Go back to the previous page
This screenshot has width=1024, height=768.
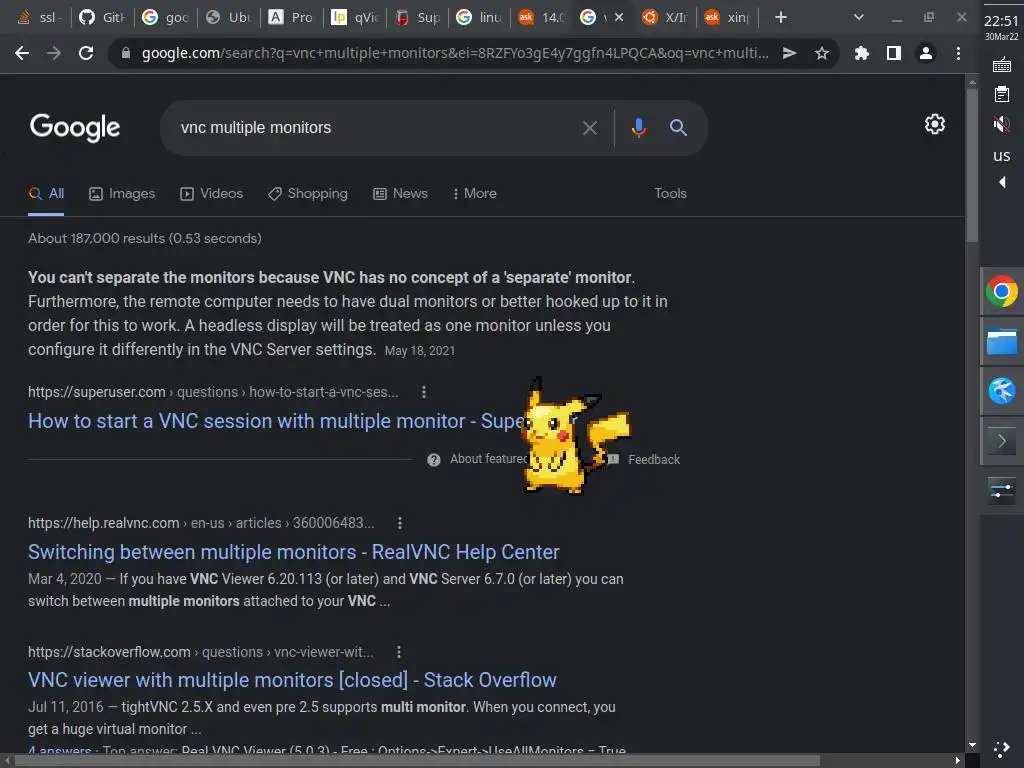(22, 53)
